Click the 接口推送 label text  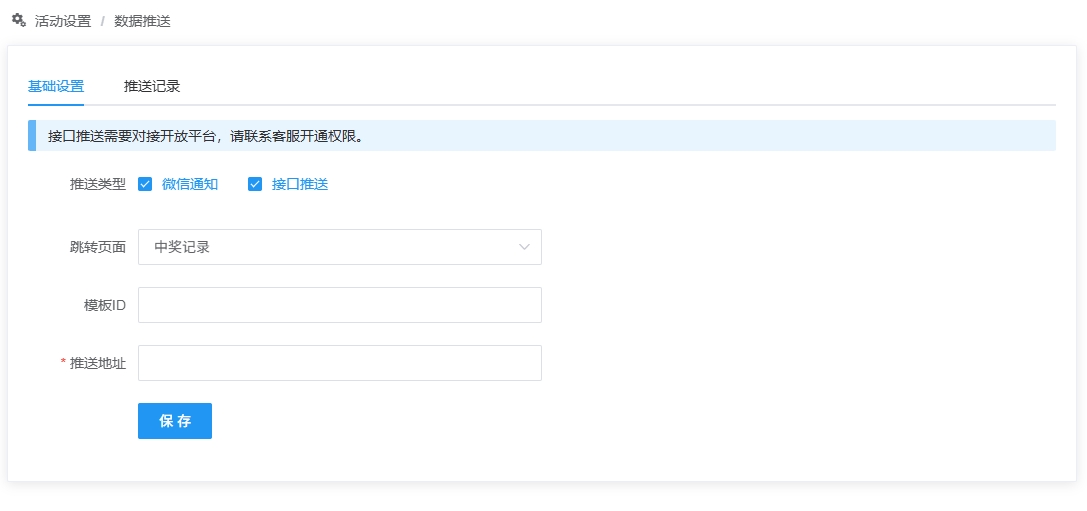pos(300,184)
